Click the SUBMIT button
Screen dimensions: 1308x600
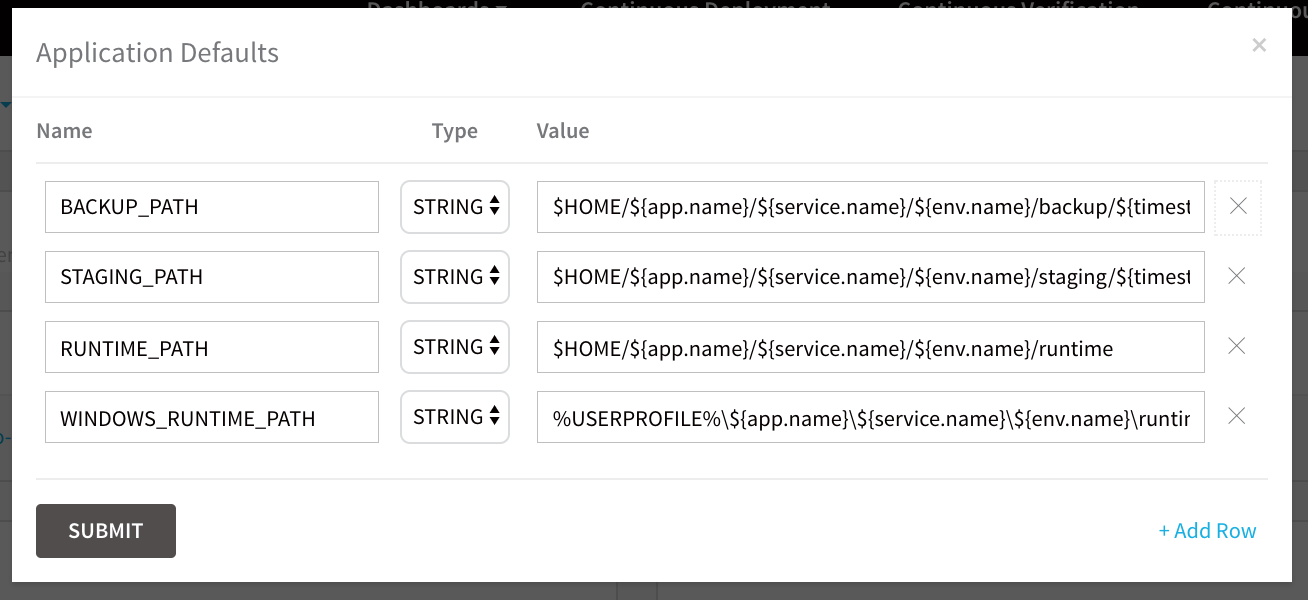(x=106, y=531)
